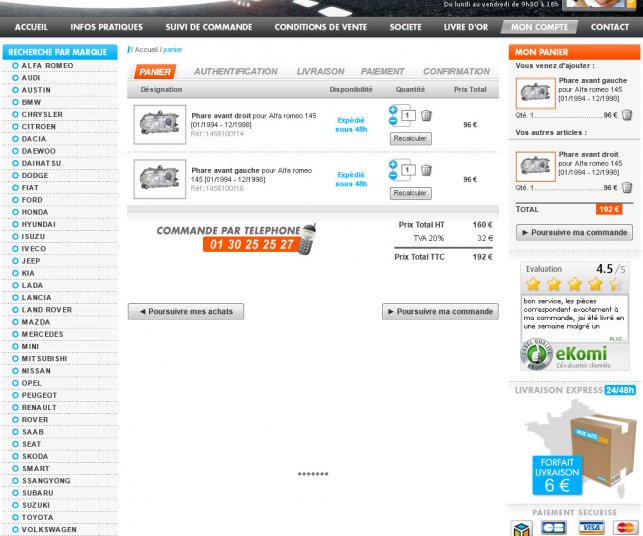643x536 pixels.
Task: Choose BMW brand
Action: click(31, 102)
